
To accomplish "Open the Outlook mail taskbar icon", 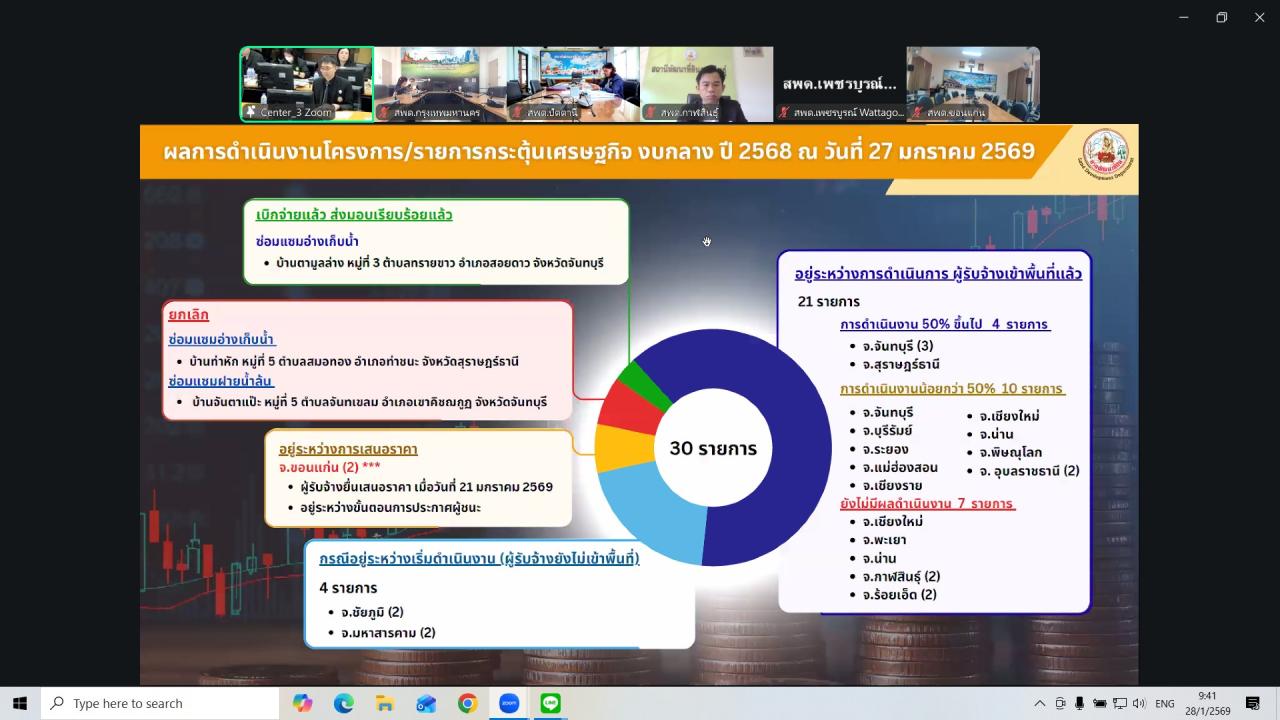I will click(426, 703).
